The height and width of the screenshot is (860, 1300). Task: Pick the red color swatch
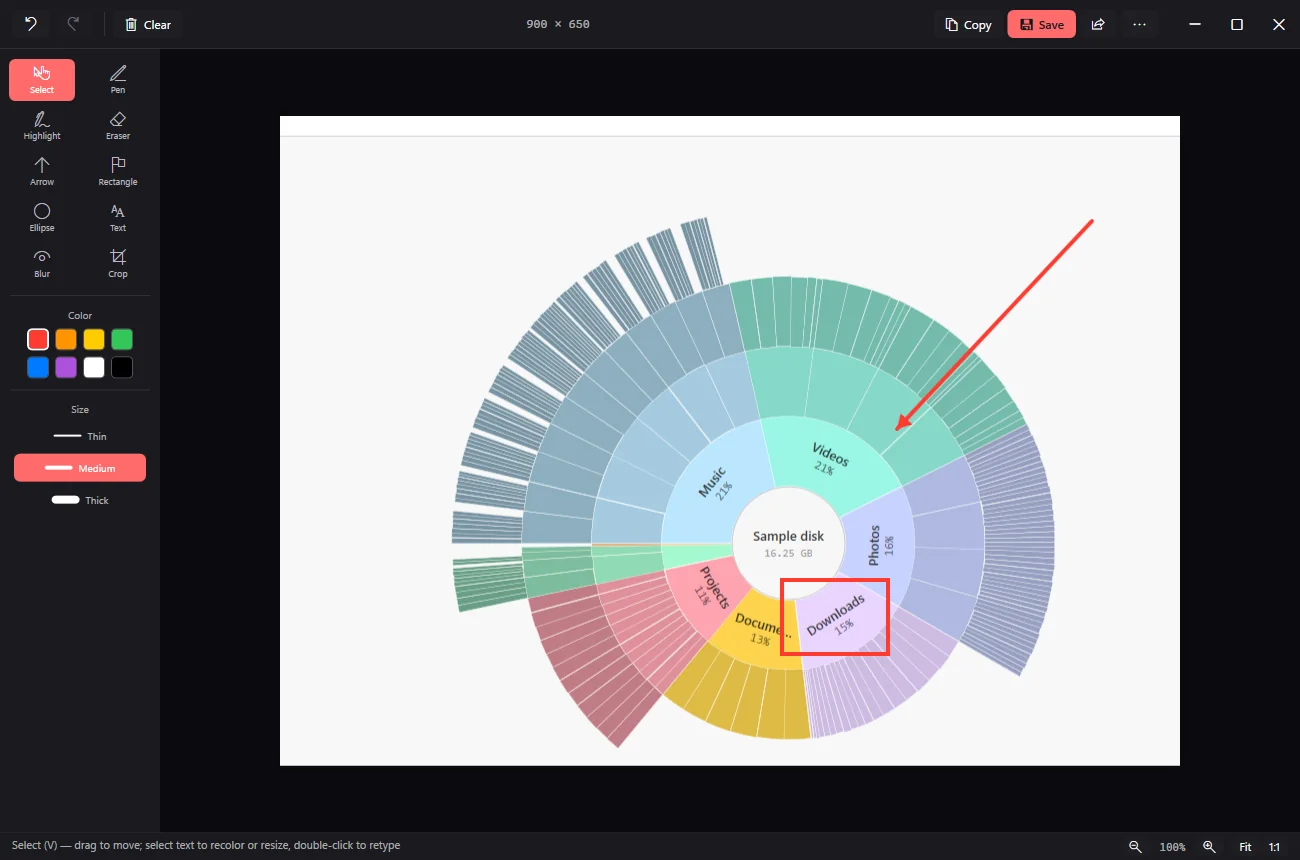[38, 339]
